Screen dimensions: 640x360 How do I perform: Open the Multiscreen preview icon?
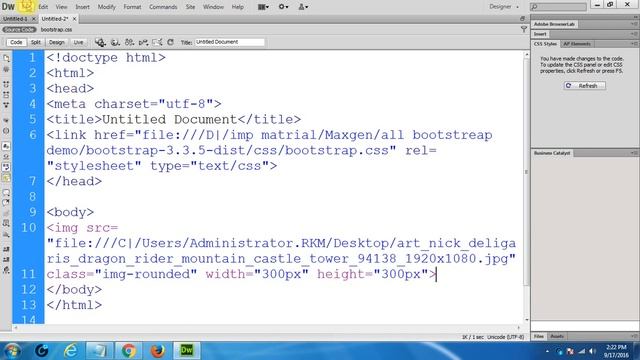[x=100, y=42]
